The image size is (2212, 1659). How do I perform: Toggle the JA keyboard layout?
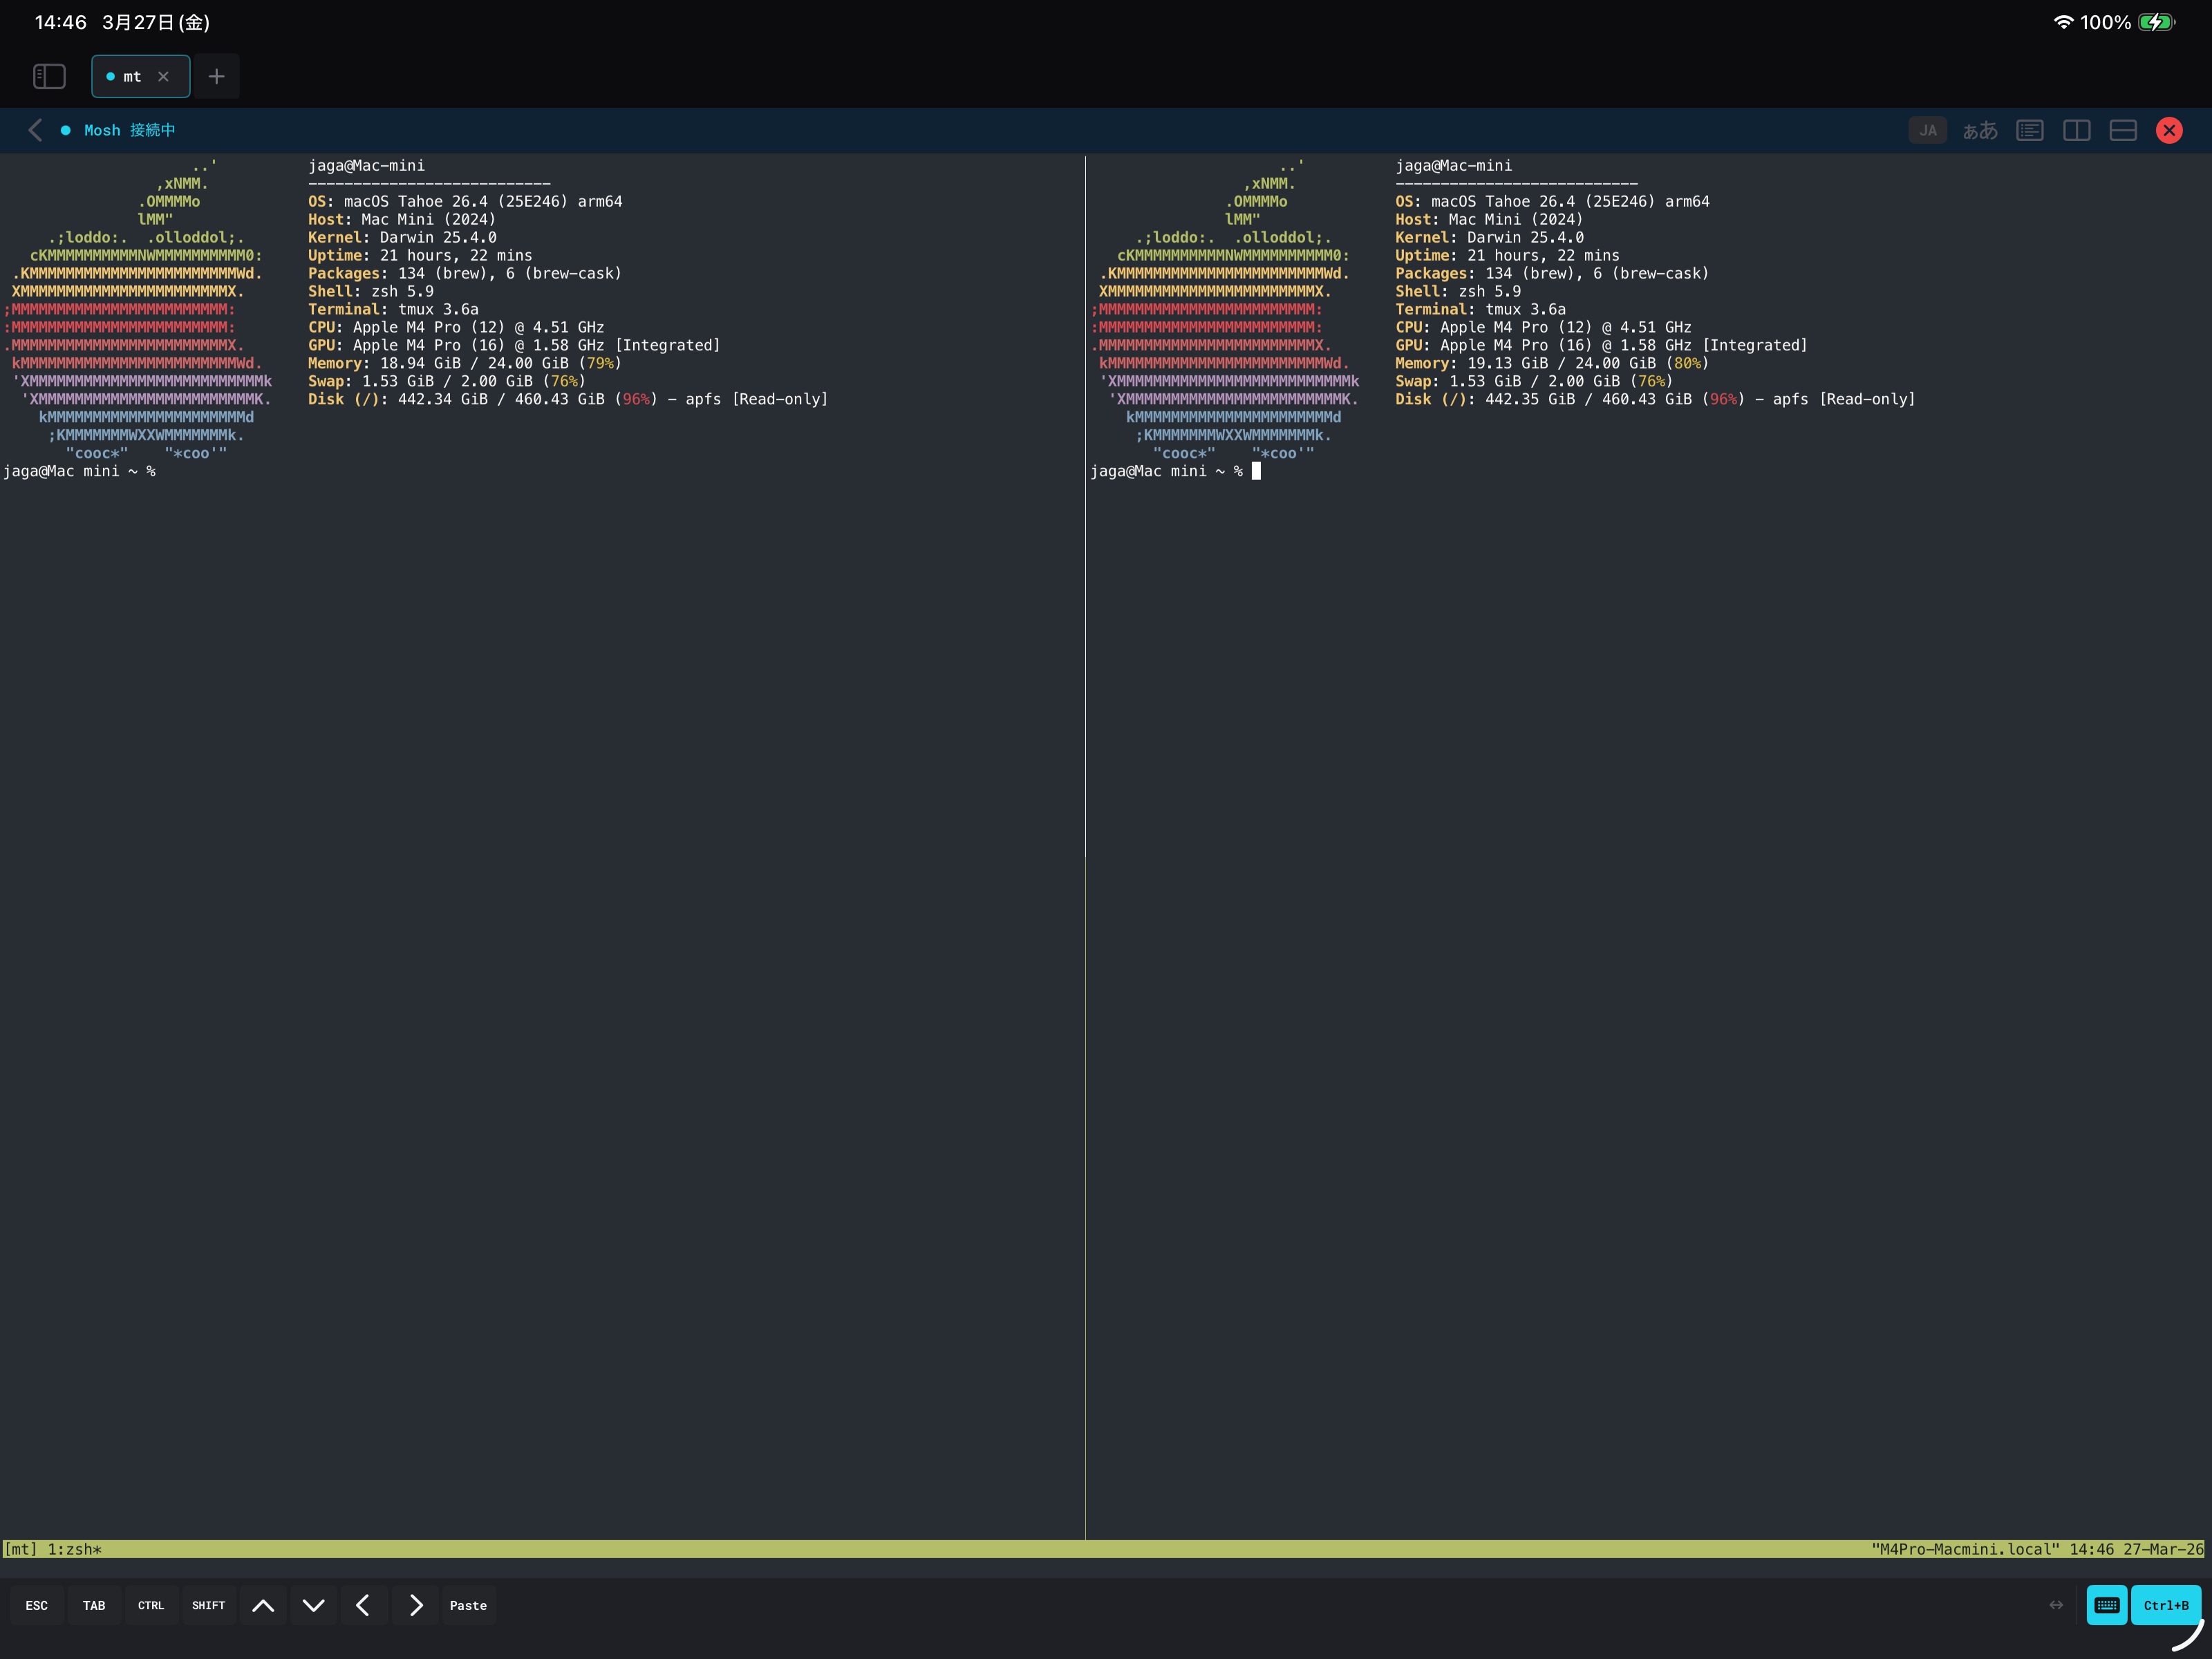tap(1928, 130)
